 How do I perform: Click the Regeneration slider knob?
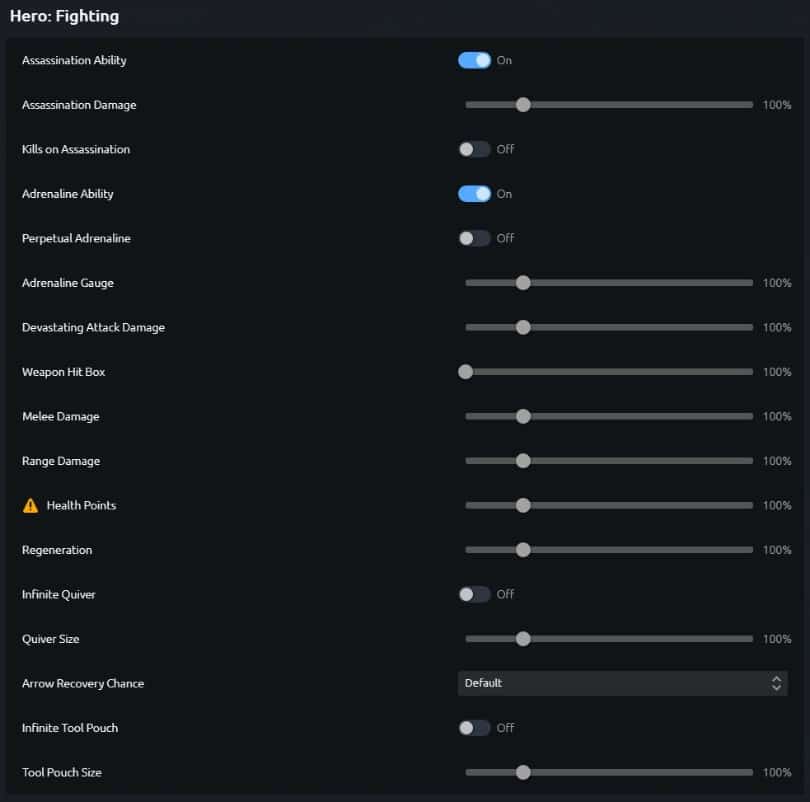[x=522, y=550]
